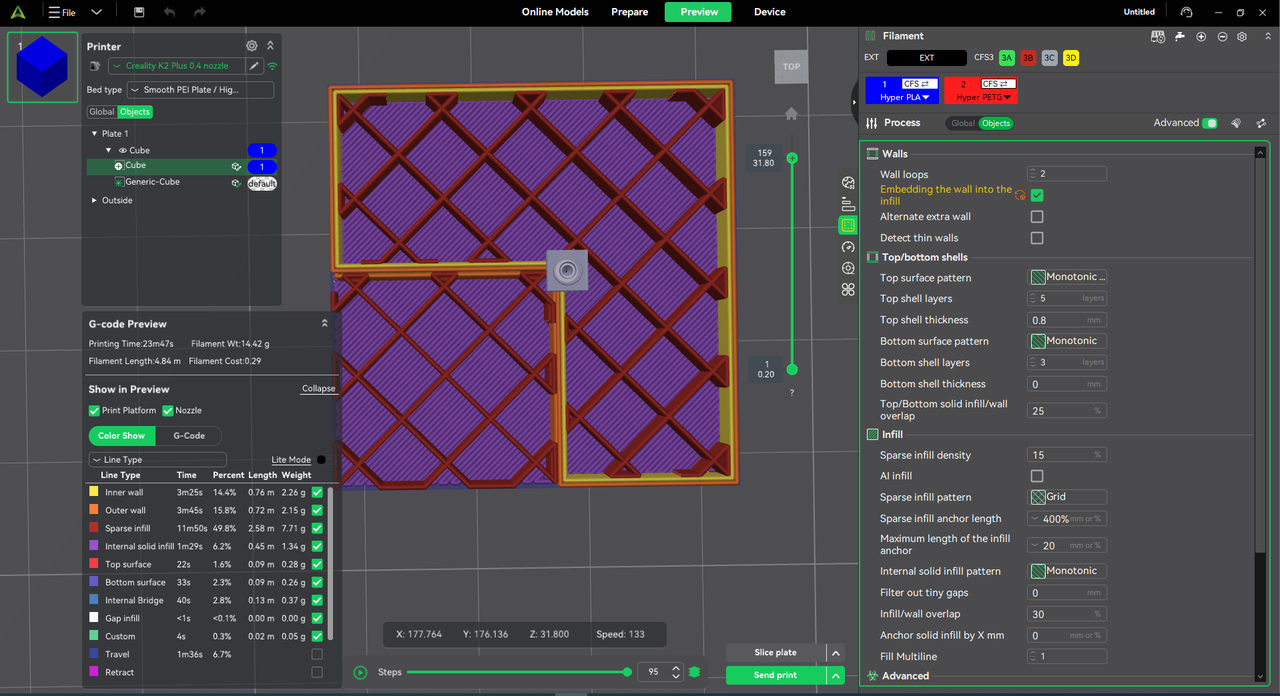Toggle the Advanced process switch

click(x=1210, y=123)
